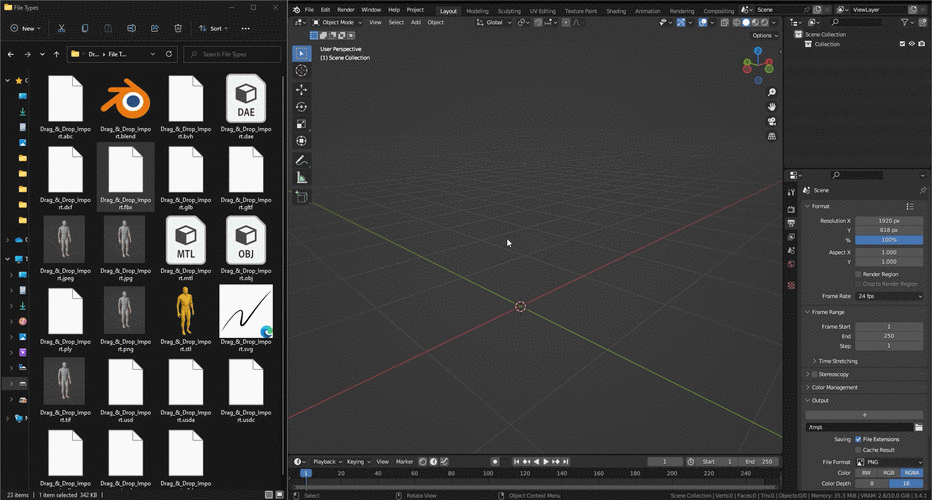The image size is (932, 500).
Task: Choose the Add Cube tool
Action: [x=301, y=197]
